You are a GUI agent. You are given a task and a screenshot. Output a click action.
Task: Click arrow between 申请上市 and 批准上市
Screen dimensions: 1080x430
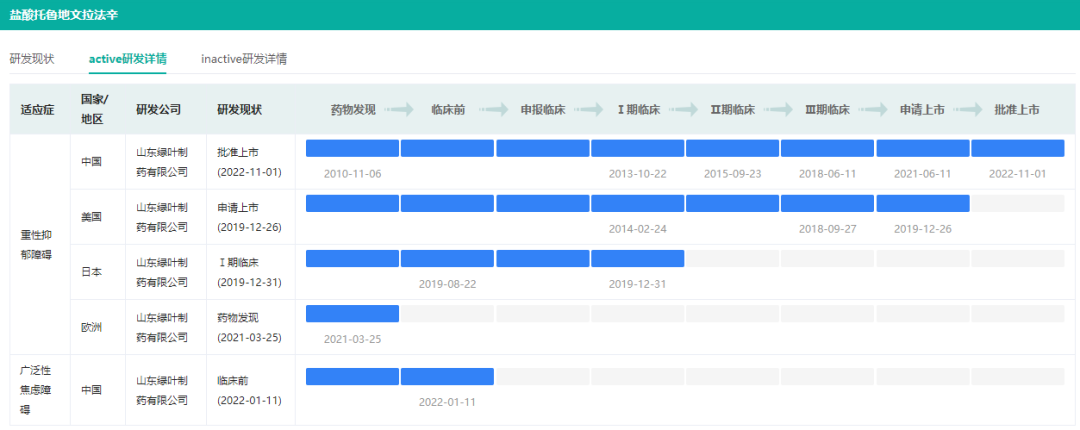click(x=969, y=110)
